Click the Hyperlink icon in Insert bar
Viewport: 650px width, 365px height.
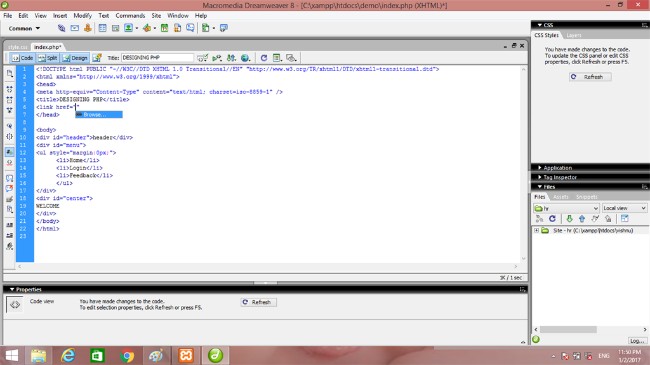coord(61,28)
